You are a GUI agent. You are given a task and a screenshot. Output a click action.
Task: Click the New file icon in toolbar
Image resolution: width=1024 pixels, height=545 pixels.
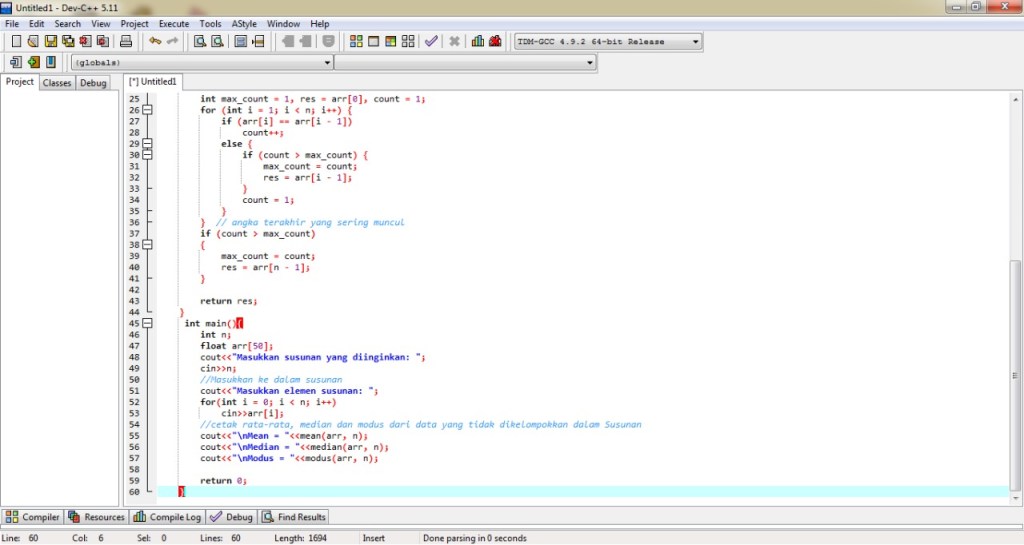click(16, 42)
